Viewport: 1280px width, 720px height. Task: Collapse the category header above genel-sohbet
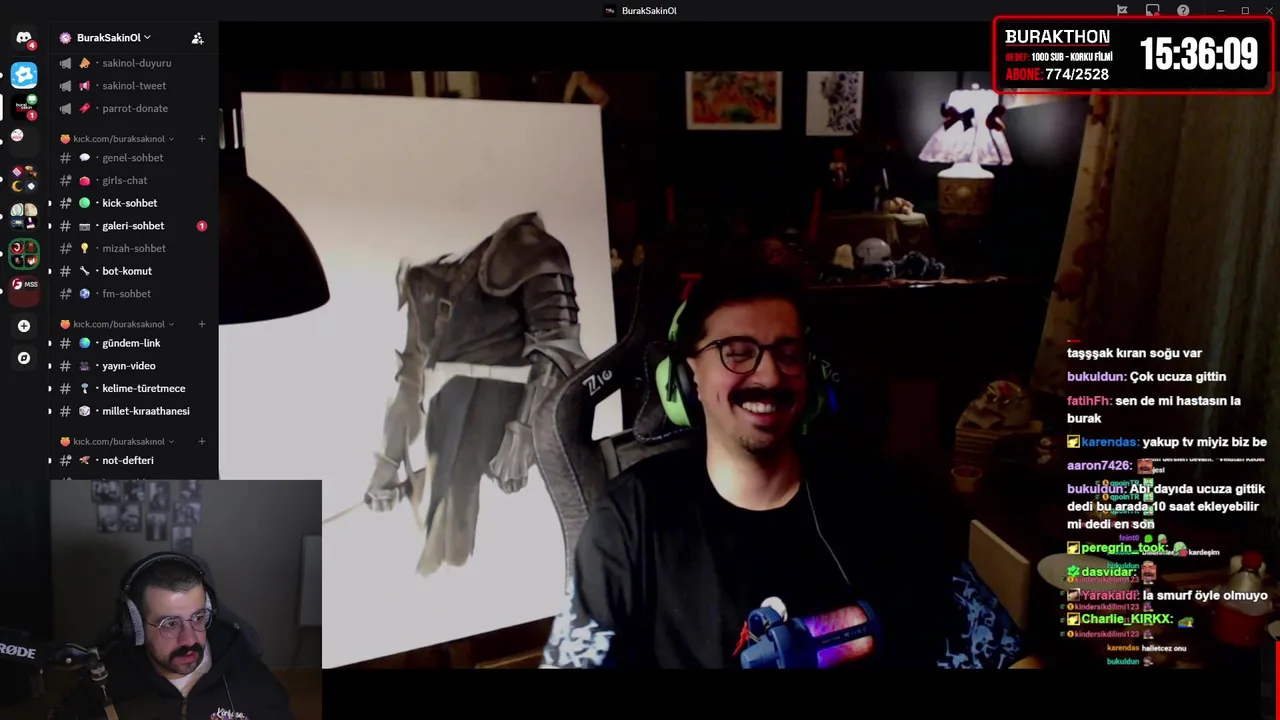(x=118, y=139)
